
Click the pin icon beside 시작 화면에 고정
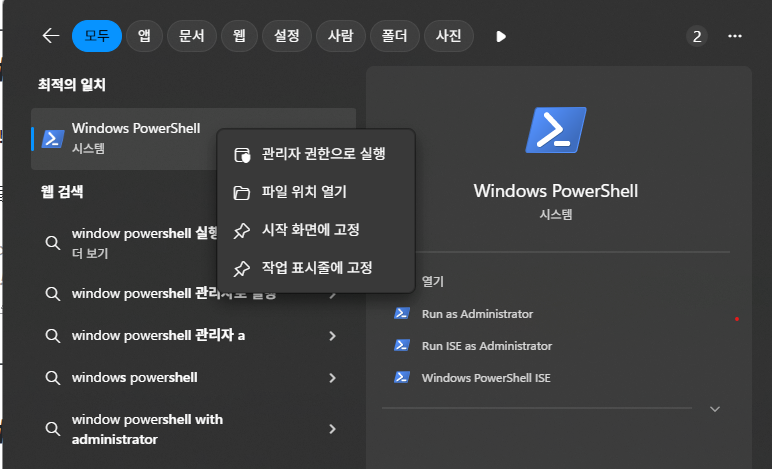coord(241,231)
